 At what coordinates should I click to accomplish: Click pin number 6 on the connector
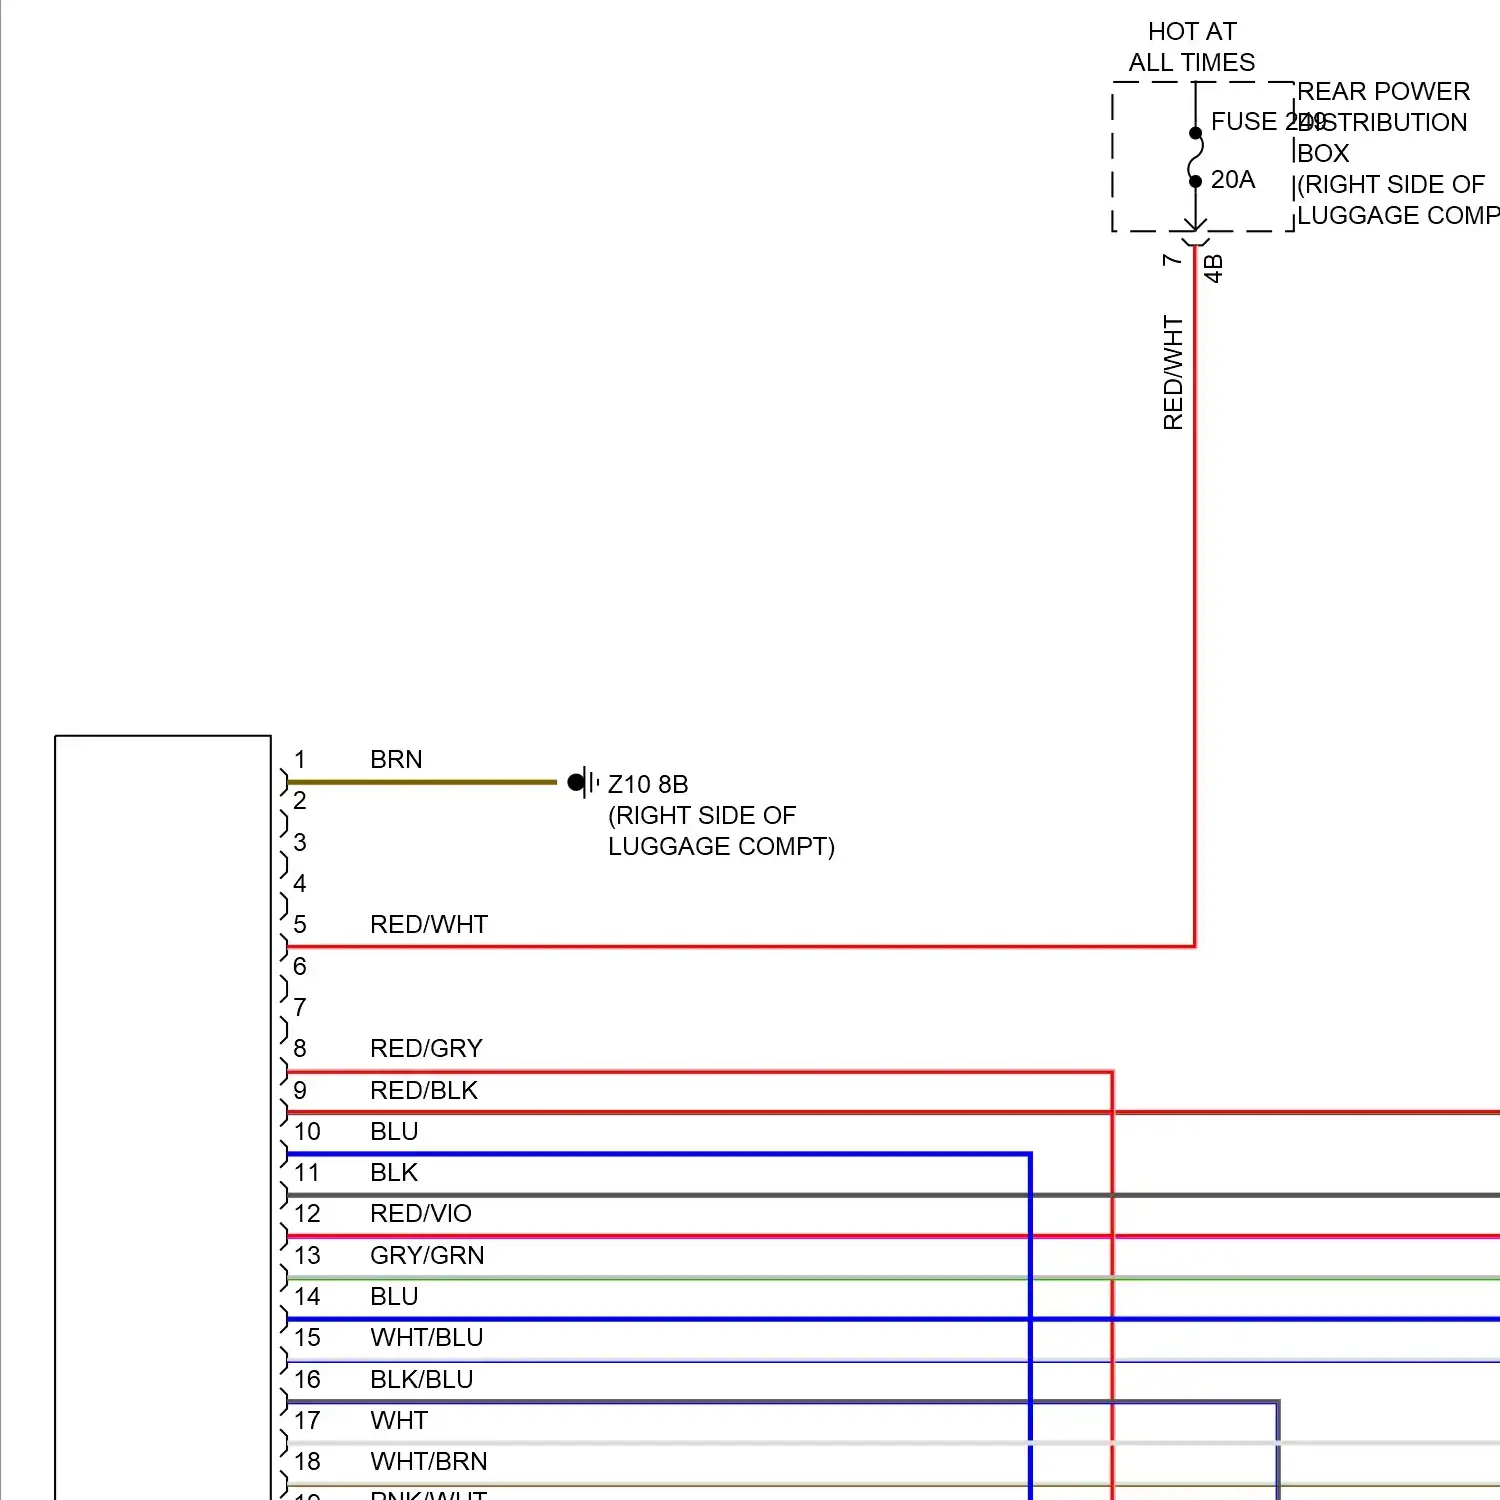300,966
